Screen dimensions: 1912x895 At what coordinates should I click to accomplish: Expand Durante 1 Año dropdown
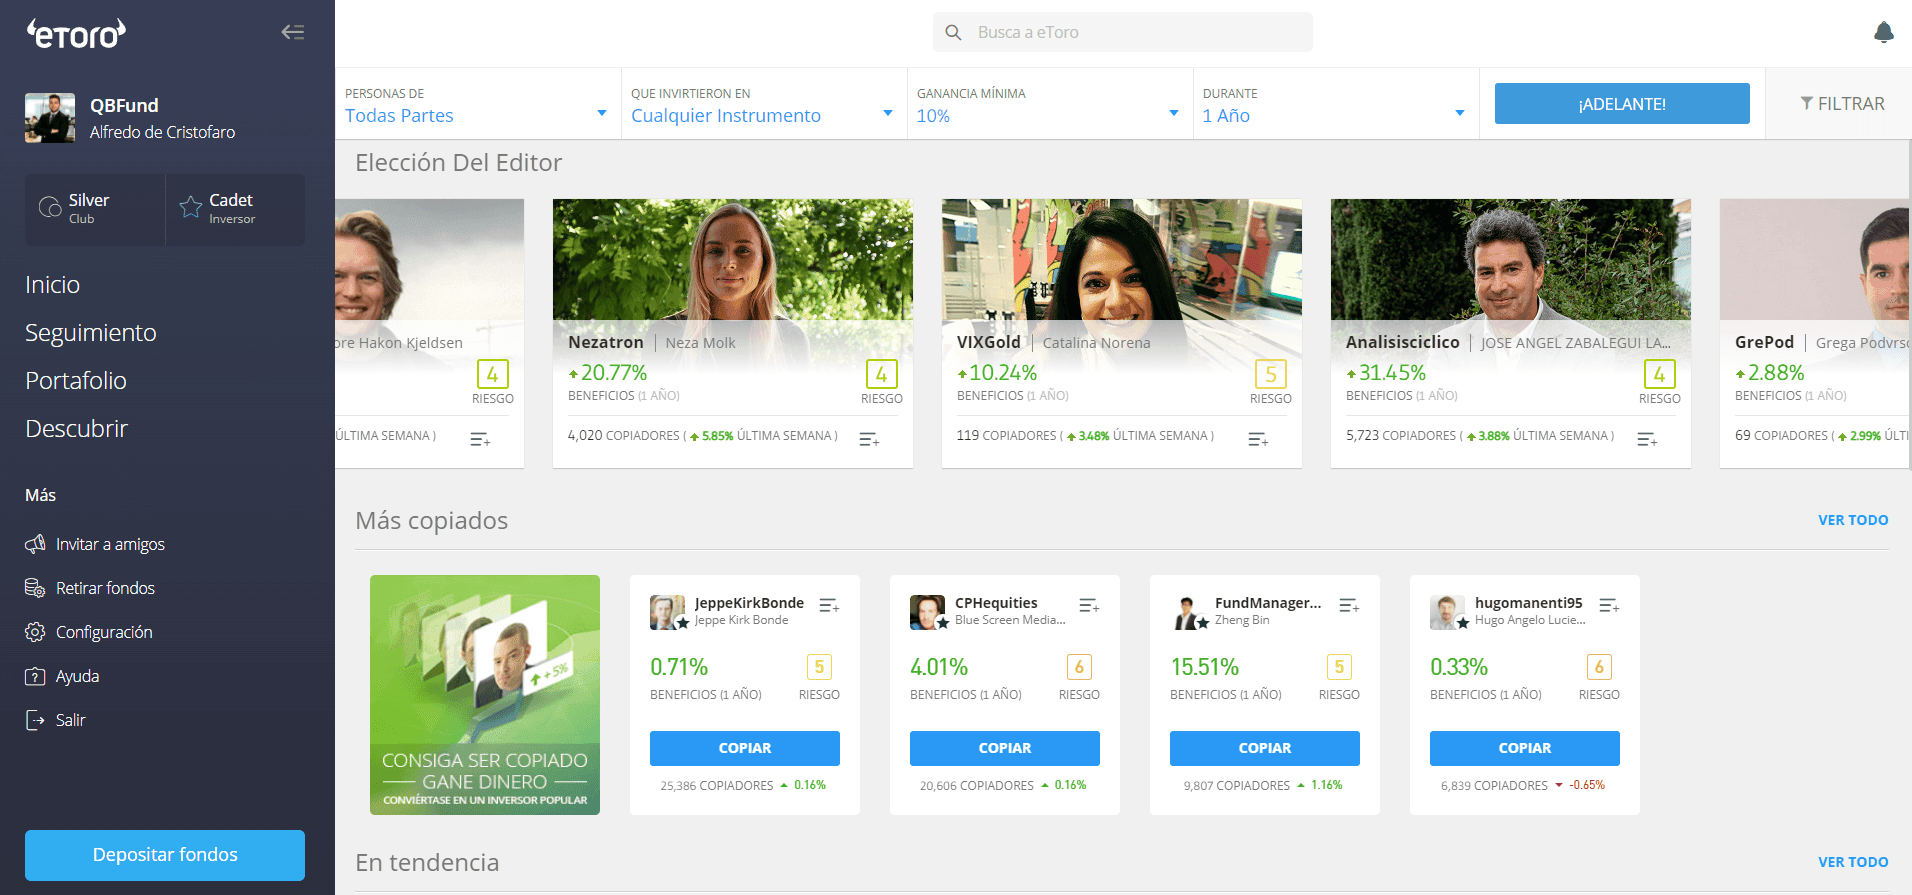tap(1335, 105)
